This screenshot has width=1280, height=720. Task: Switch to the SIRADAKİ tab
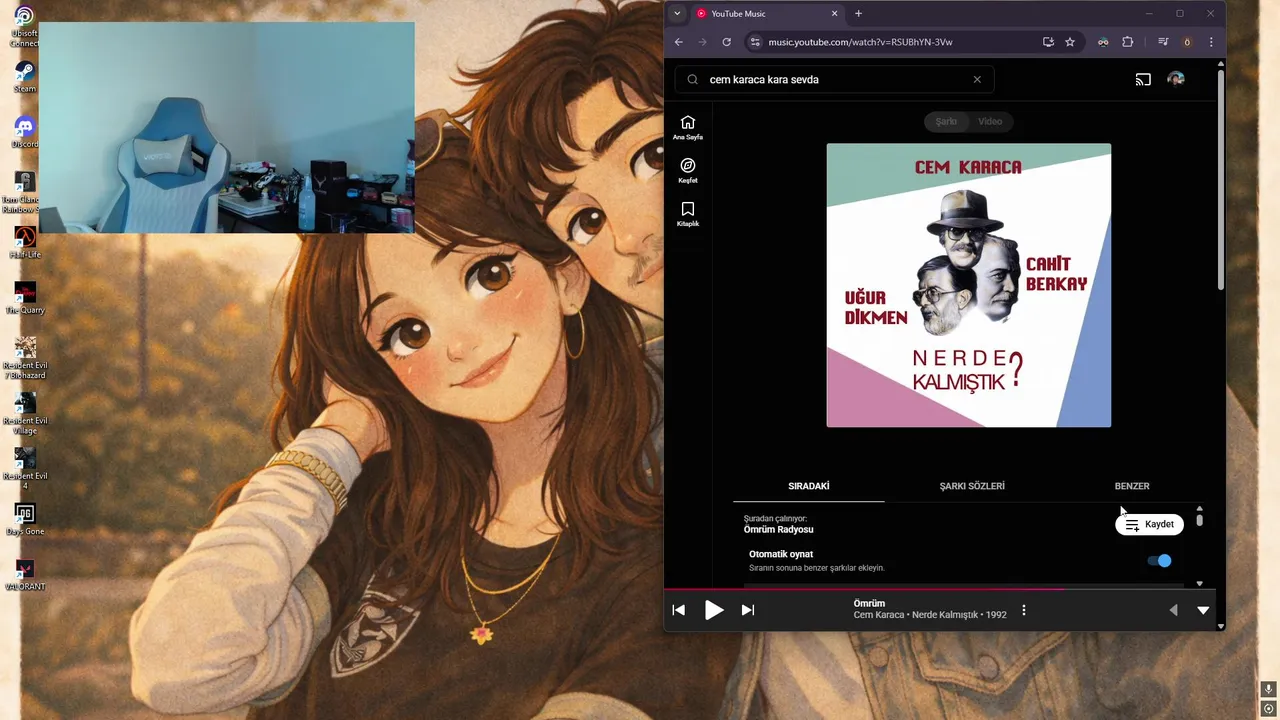pyautogui.click(x=809, y=486)
